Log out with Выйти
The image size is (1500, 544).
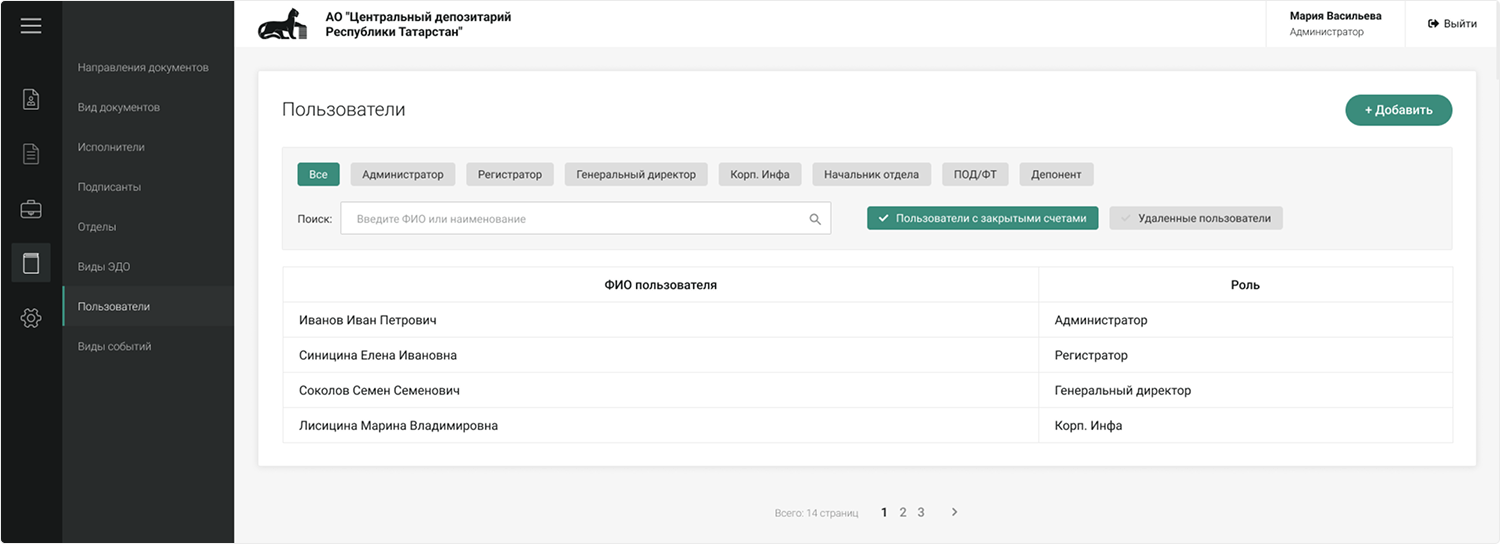click(x=1451, y=24)
